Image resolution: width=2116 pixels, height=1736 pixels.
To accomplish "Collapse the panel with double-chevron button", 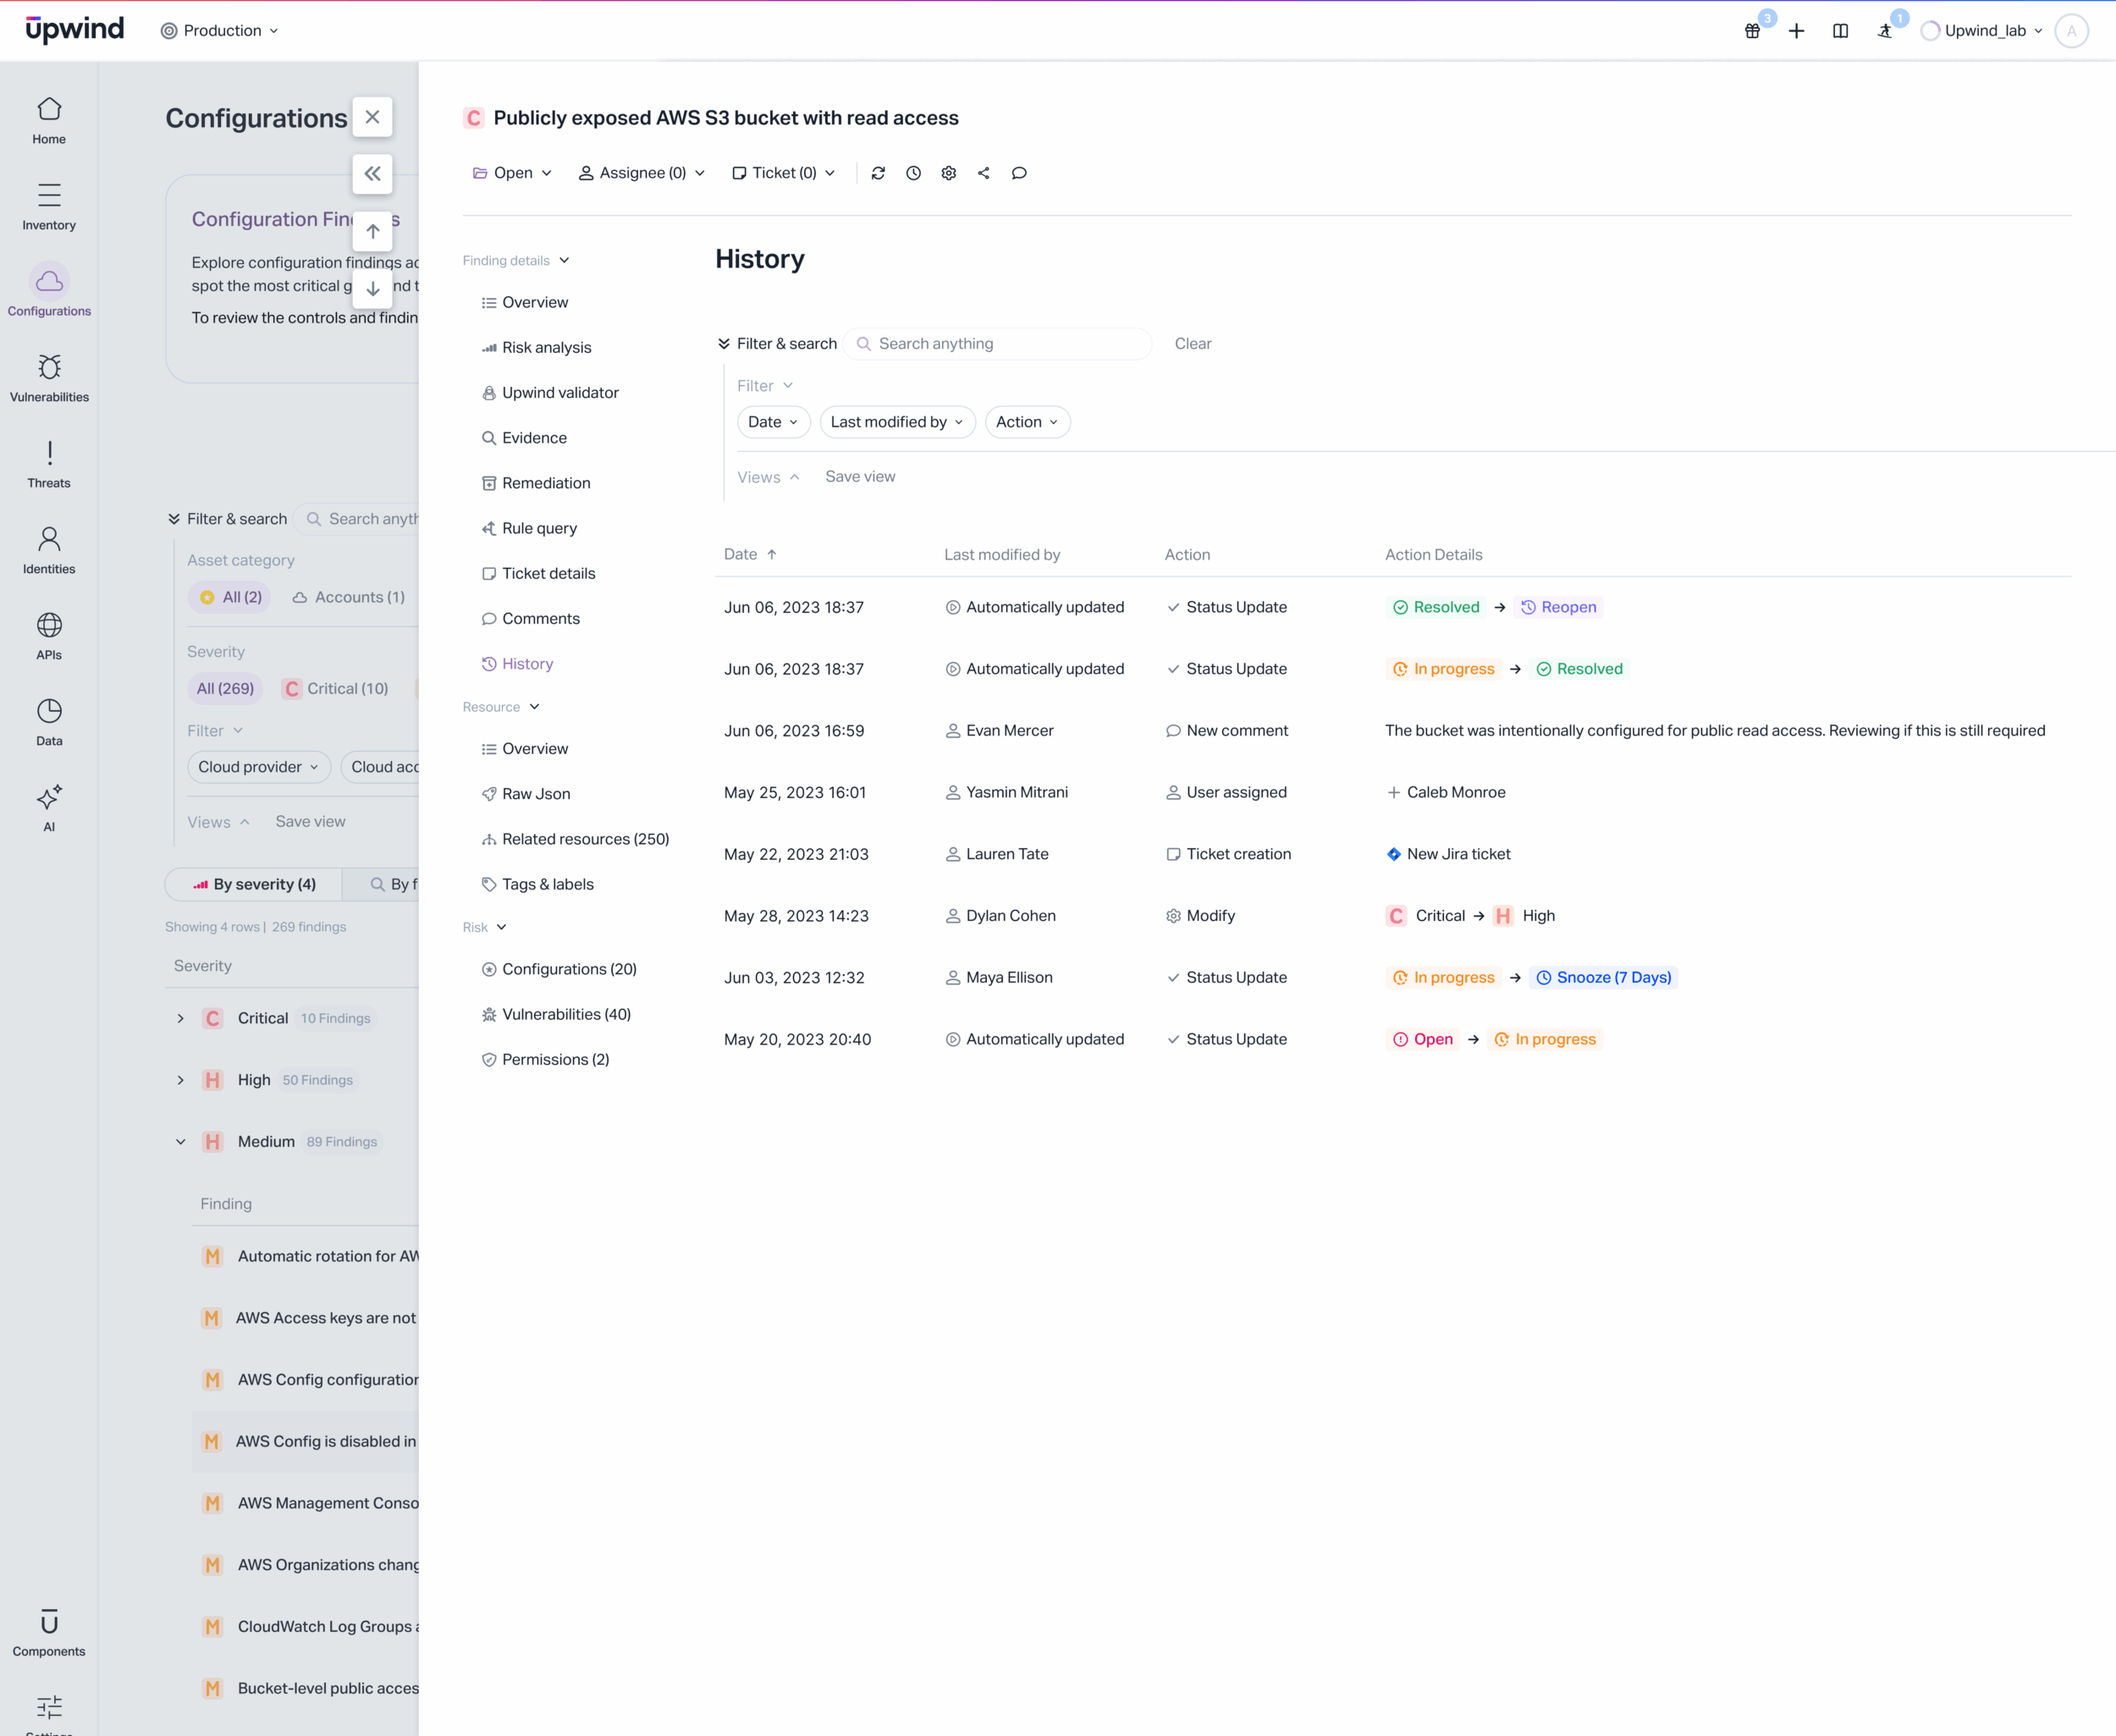I will click(x=372, y=174).
